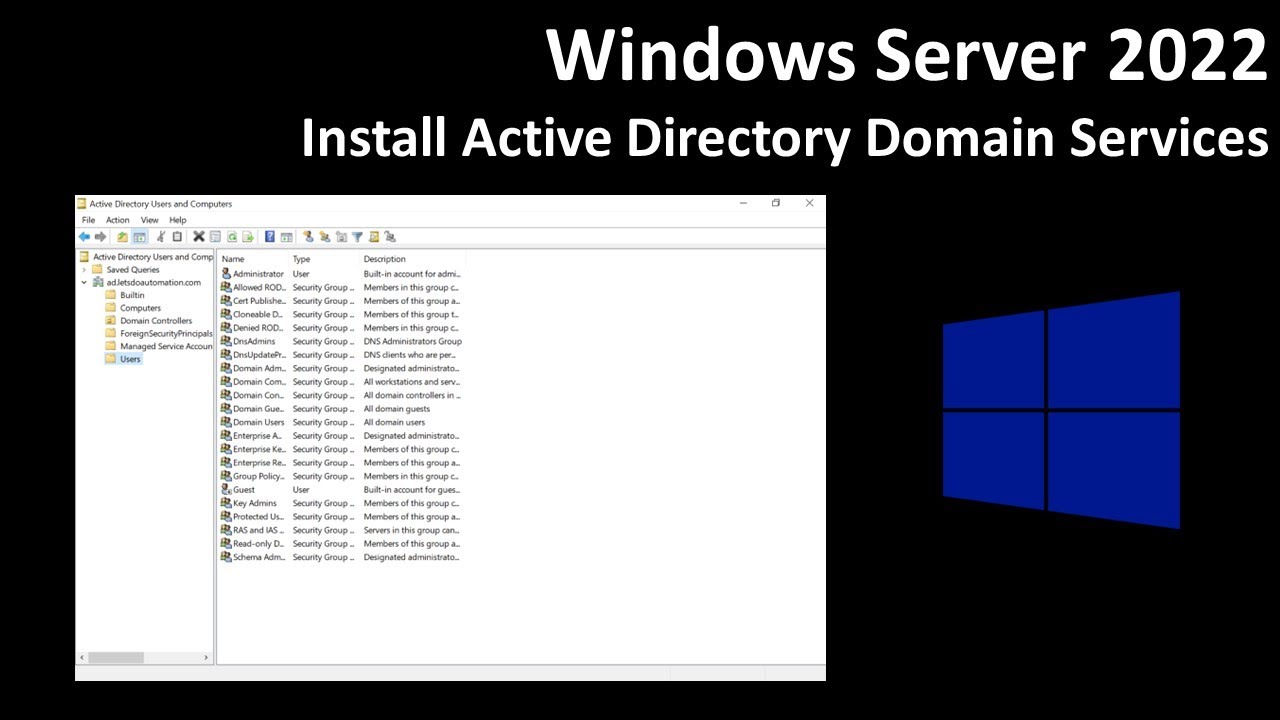Expand the Saved Queries node
The height and width of the screenshot is (720, 1280).
(x=84, y=269)
